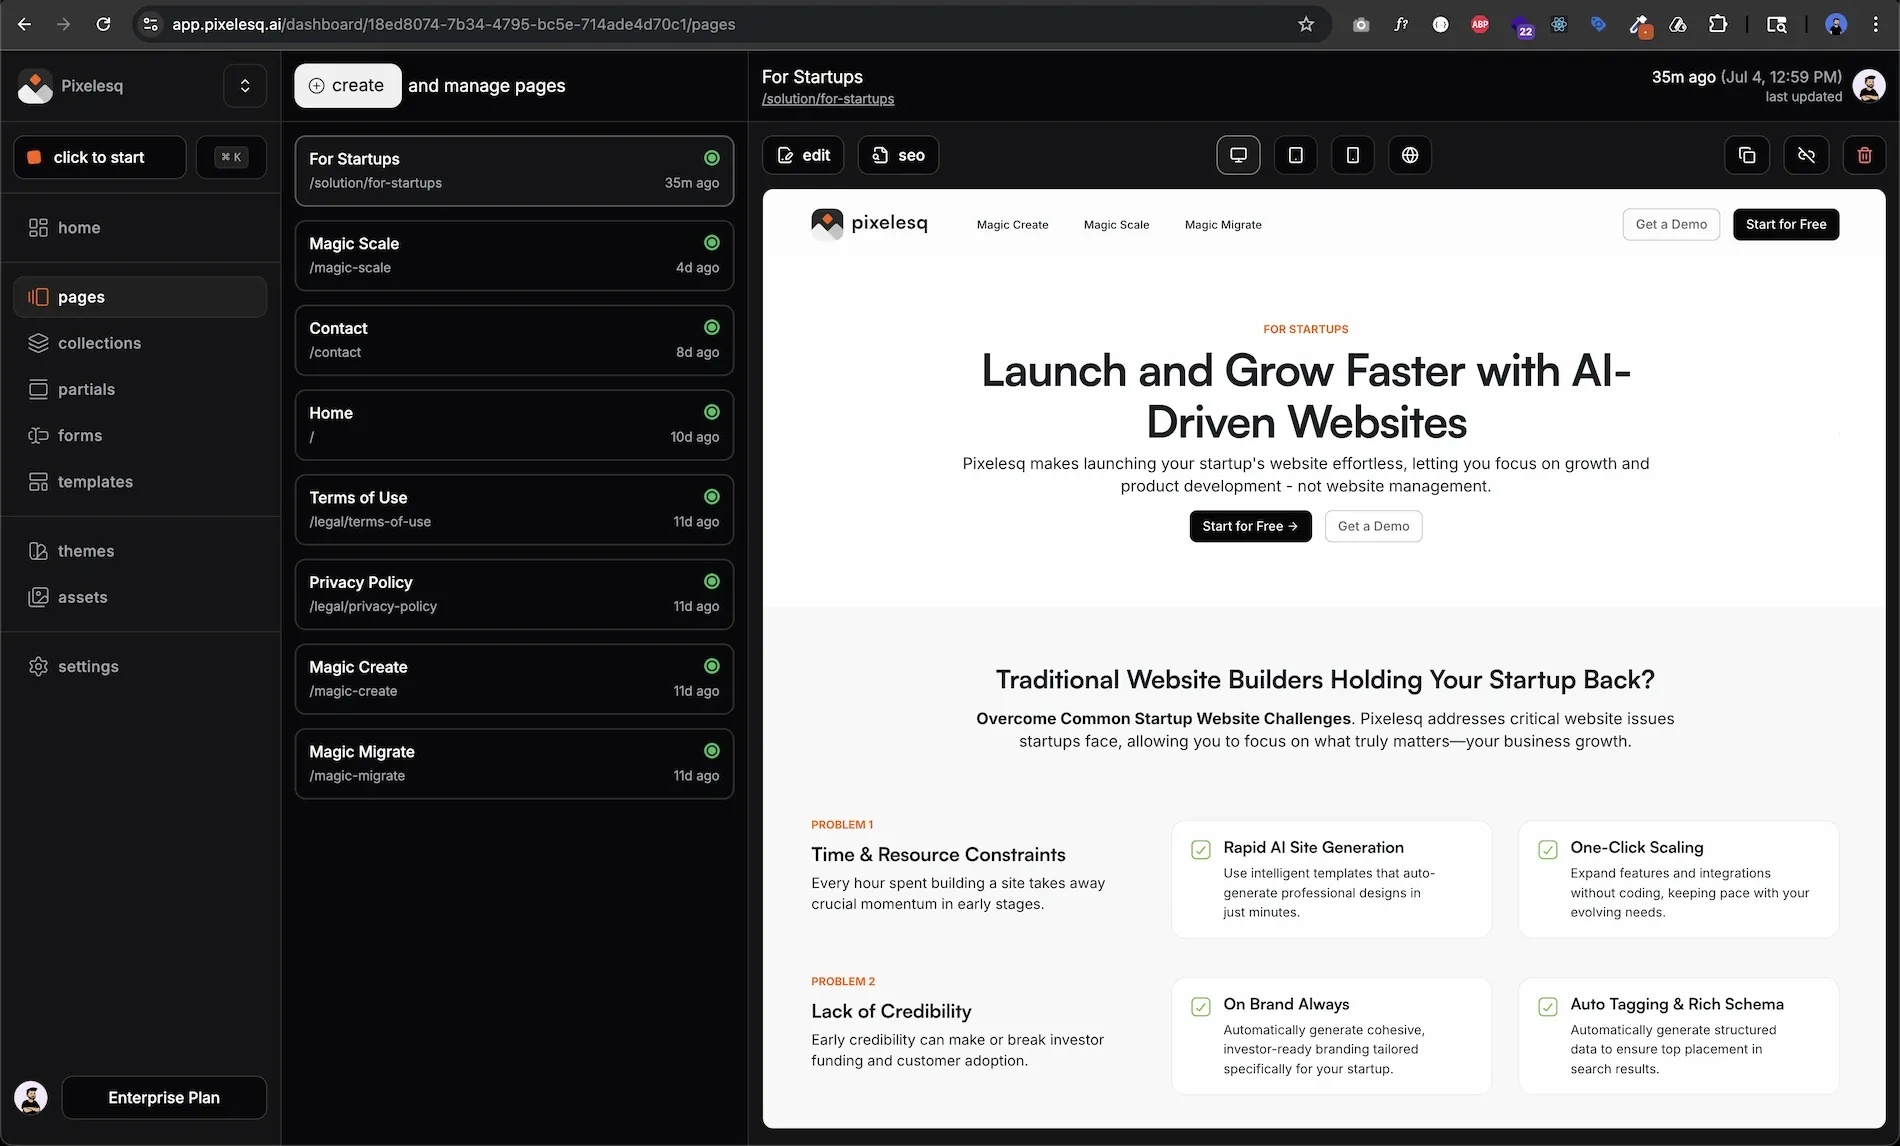Select pages in sidebar

point(140,297)
